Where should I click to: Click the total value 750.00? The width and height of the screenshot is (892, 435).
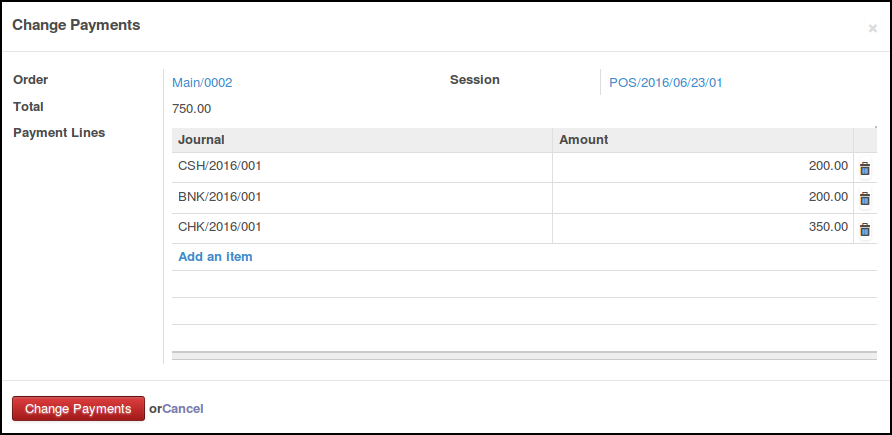click(191, 109)
